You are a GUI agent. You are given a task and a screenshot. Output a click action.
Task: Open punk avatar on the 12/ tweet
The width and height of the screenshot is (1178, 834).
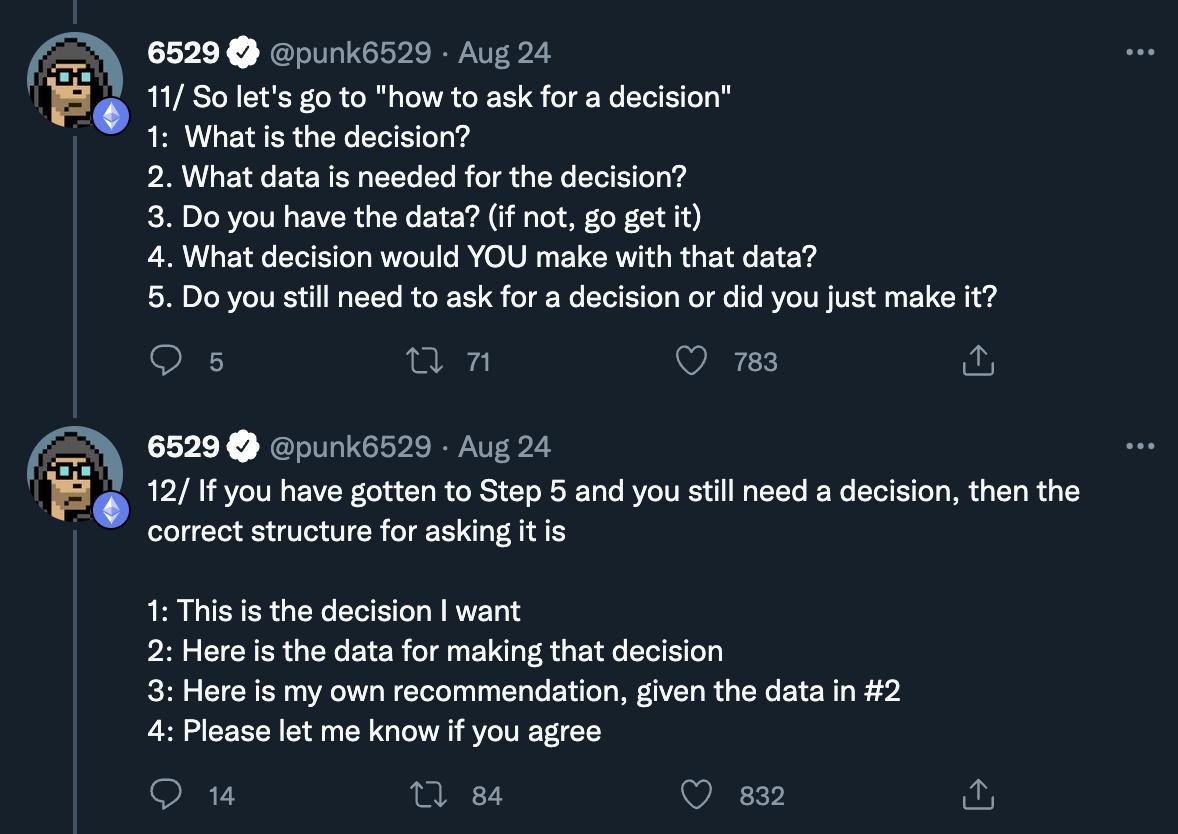click(x=73, y=474)
